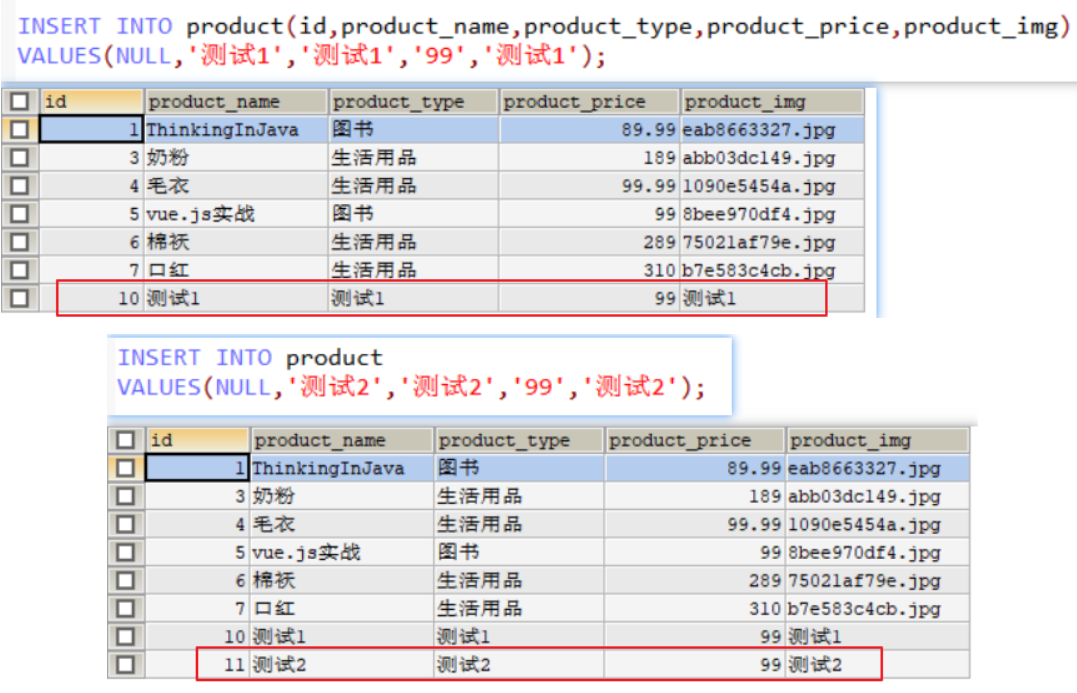Sort by product_type header in lower table
The height and width of the screenshot is (693, 1077).
(519, 440)
